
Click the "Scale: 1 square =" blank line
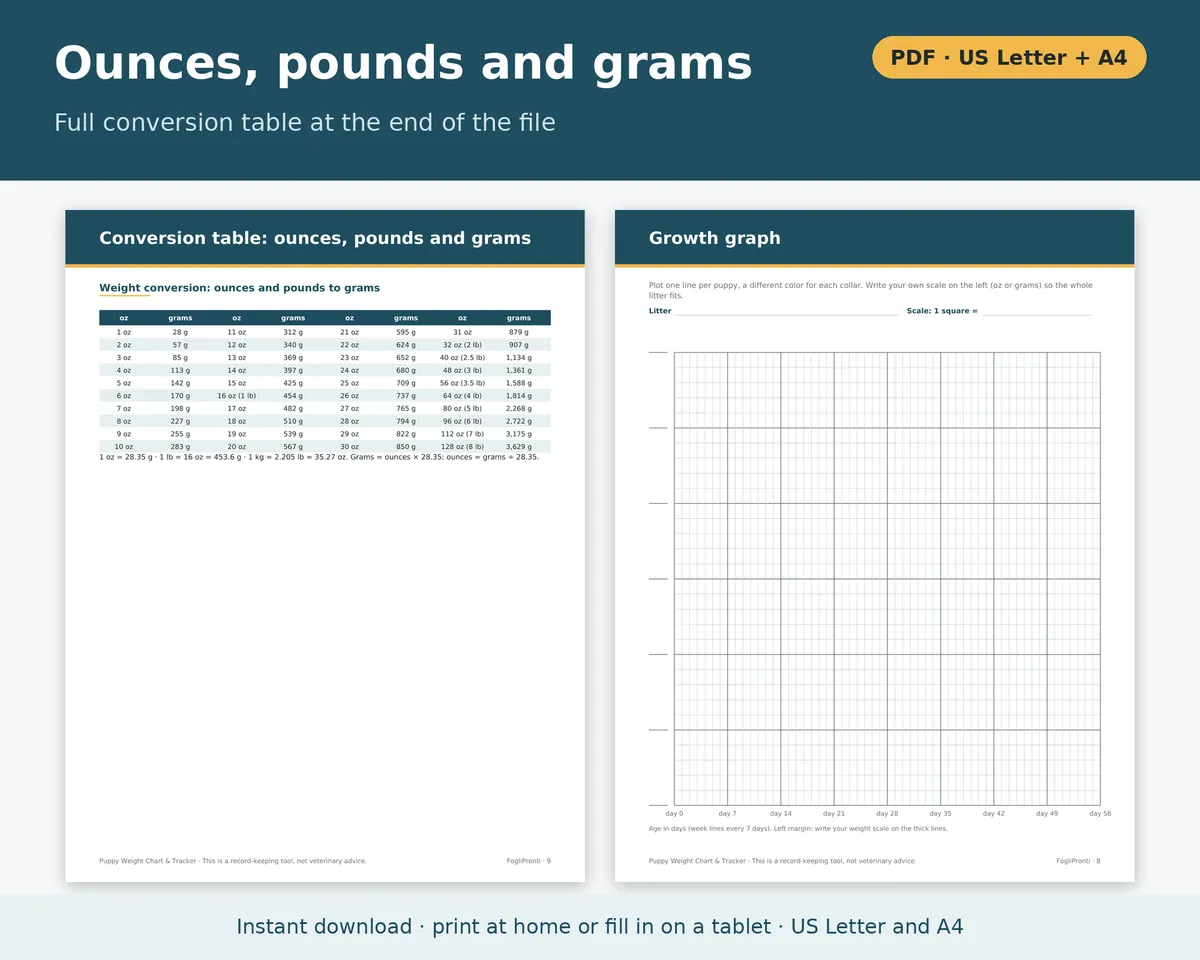click(1037, 312)
